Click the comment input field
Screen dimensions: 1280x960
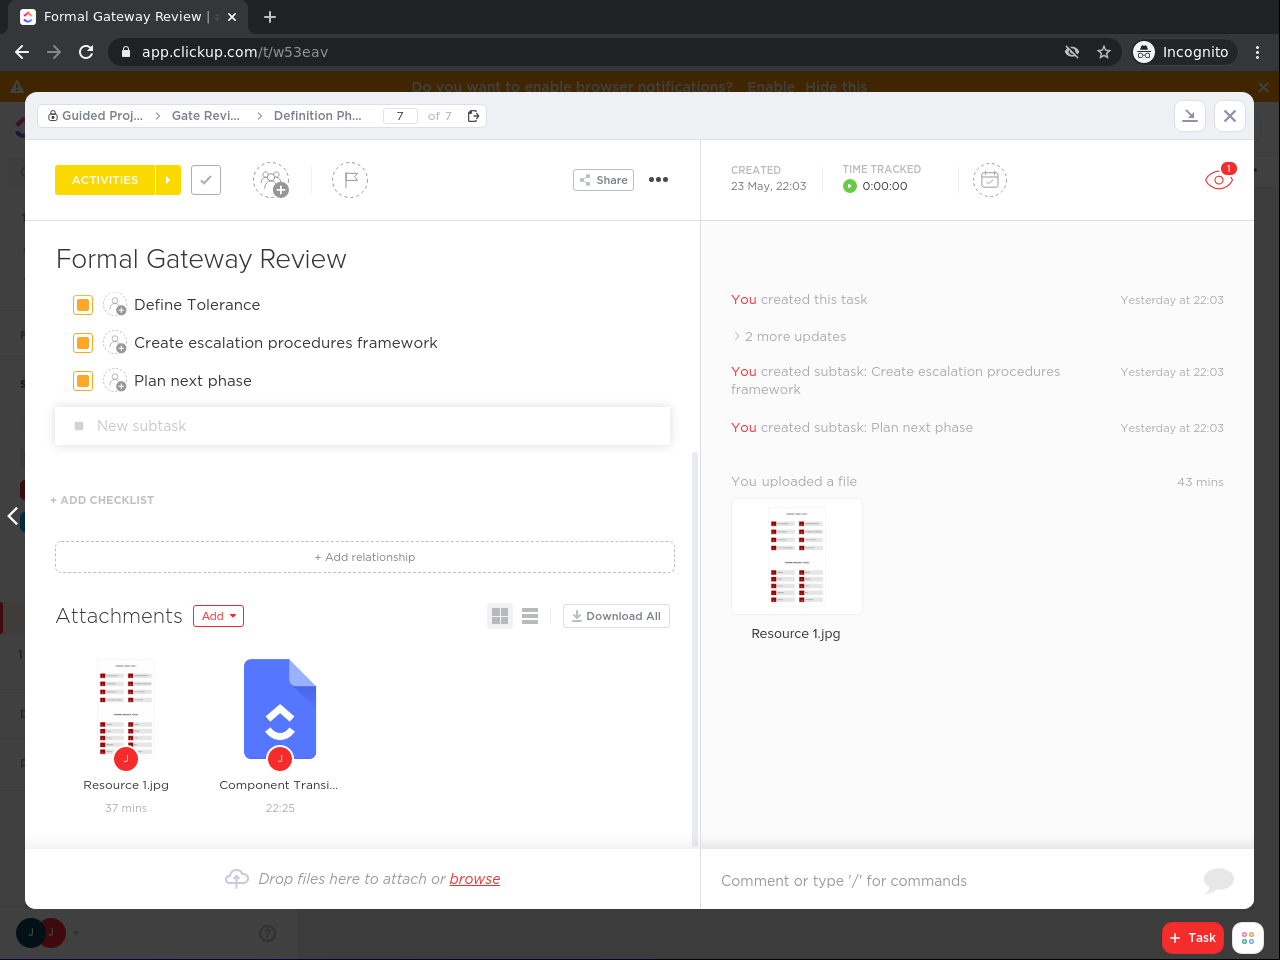tap(950, 881)
